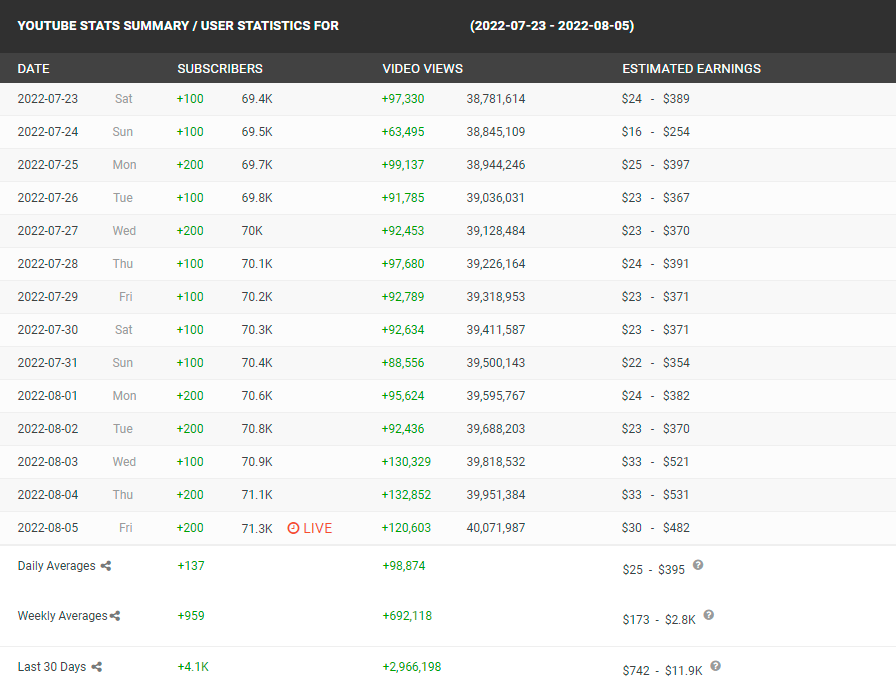
Task: Select the DATE column header
Action: click(34, 69)
